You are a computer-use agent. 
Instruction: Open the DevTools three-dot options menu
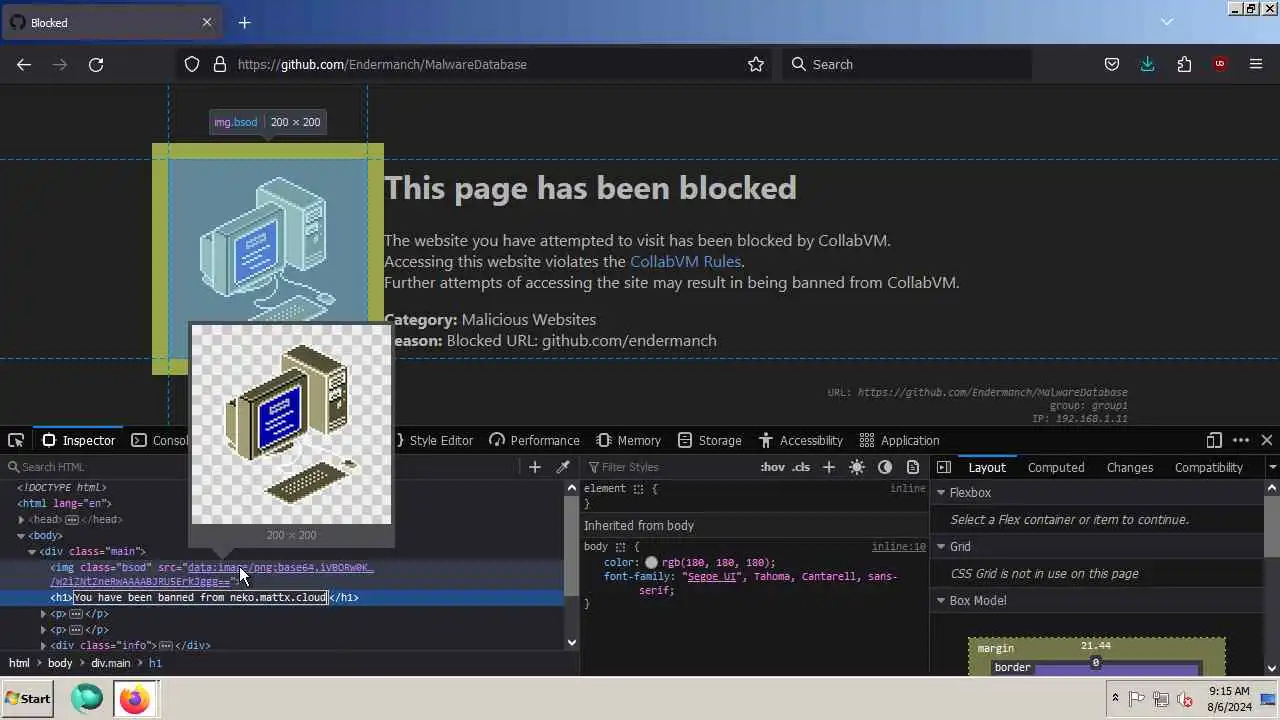[1241, 440]
